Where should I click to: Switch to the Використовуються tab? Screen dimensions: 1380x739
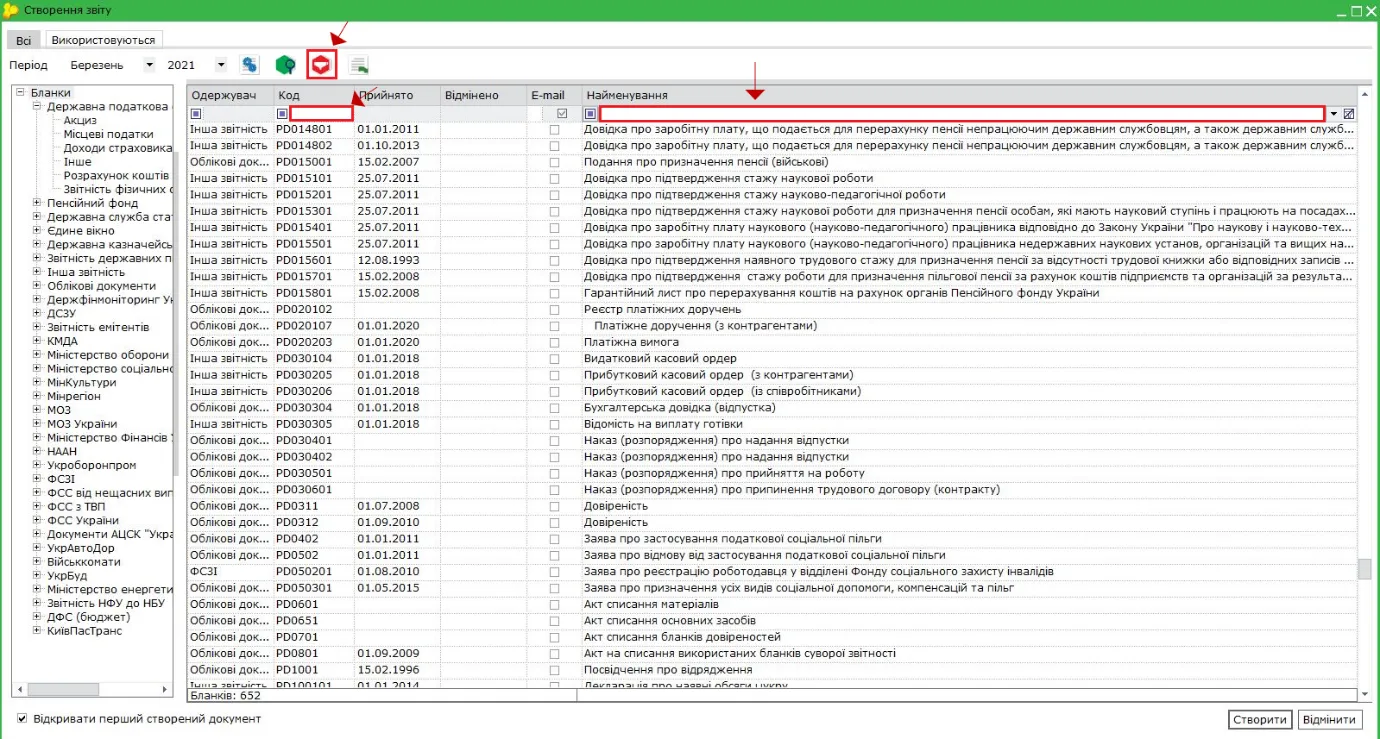coord(104,40)
